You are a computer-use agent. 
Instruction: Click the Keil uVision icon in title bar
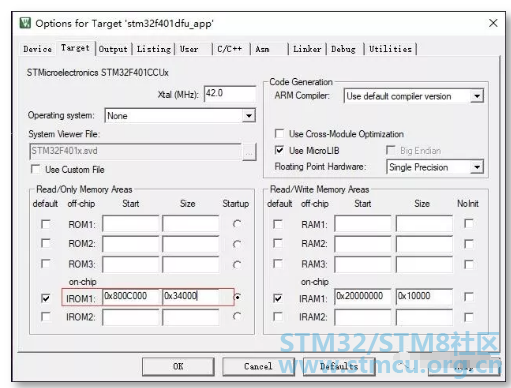point(25,23)
